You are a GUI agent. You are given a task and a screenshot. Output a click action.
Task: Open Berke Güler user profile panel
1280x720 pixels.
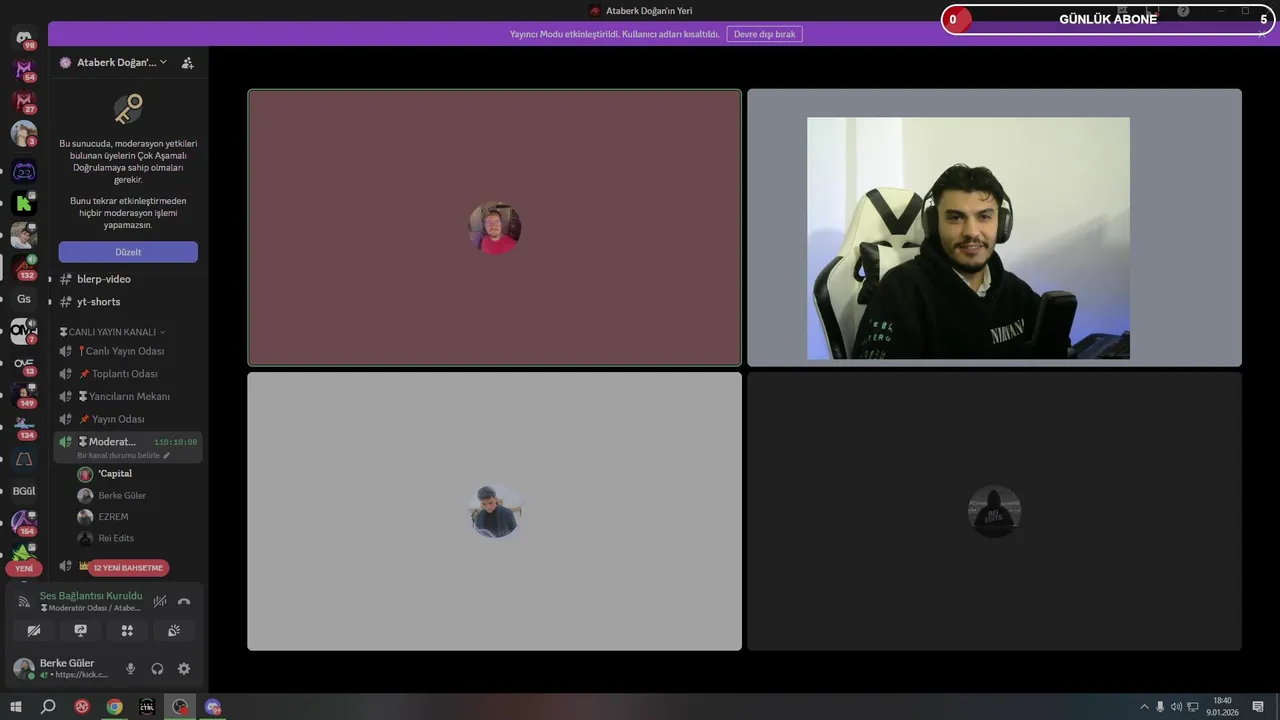[63, 669]
